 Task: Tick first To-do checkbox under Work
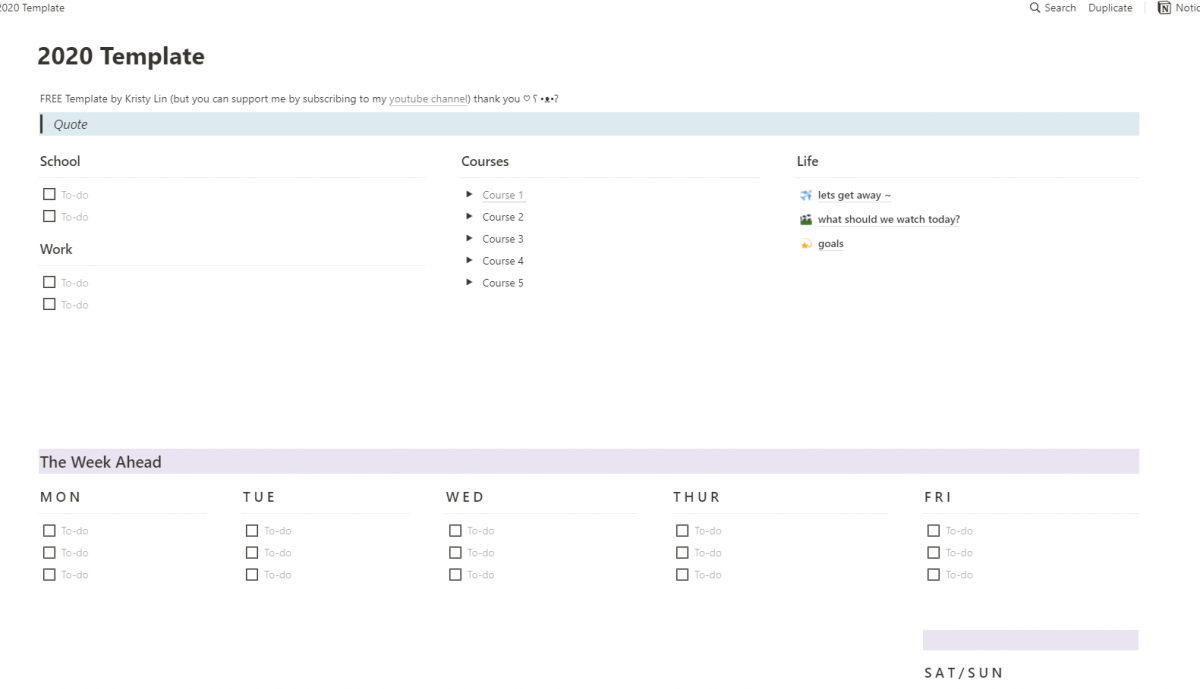pyautogui.click(x=49, y=282)
